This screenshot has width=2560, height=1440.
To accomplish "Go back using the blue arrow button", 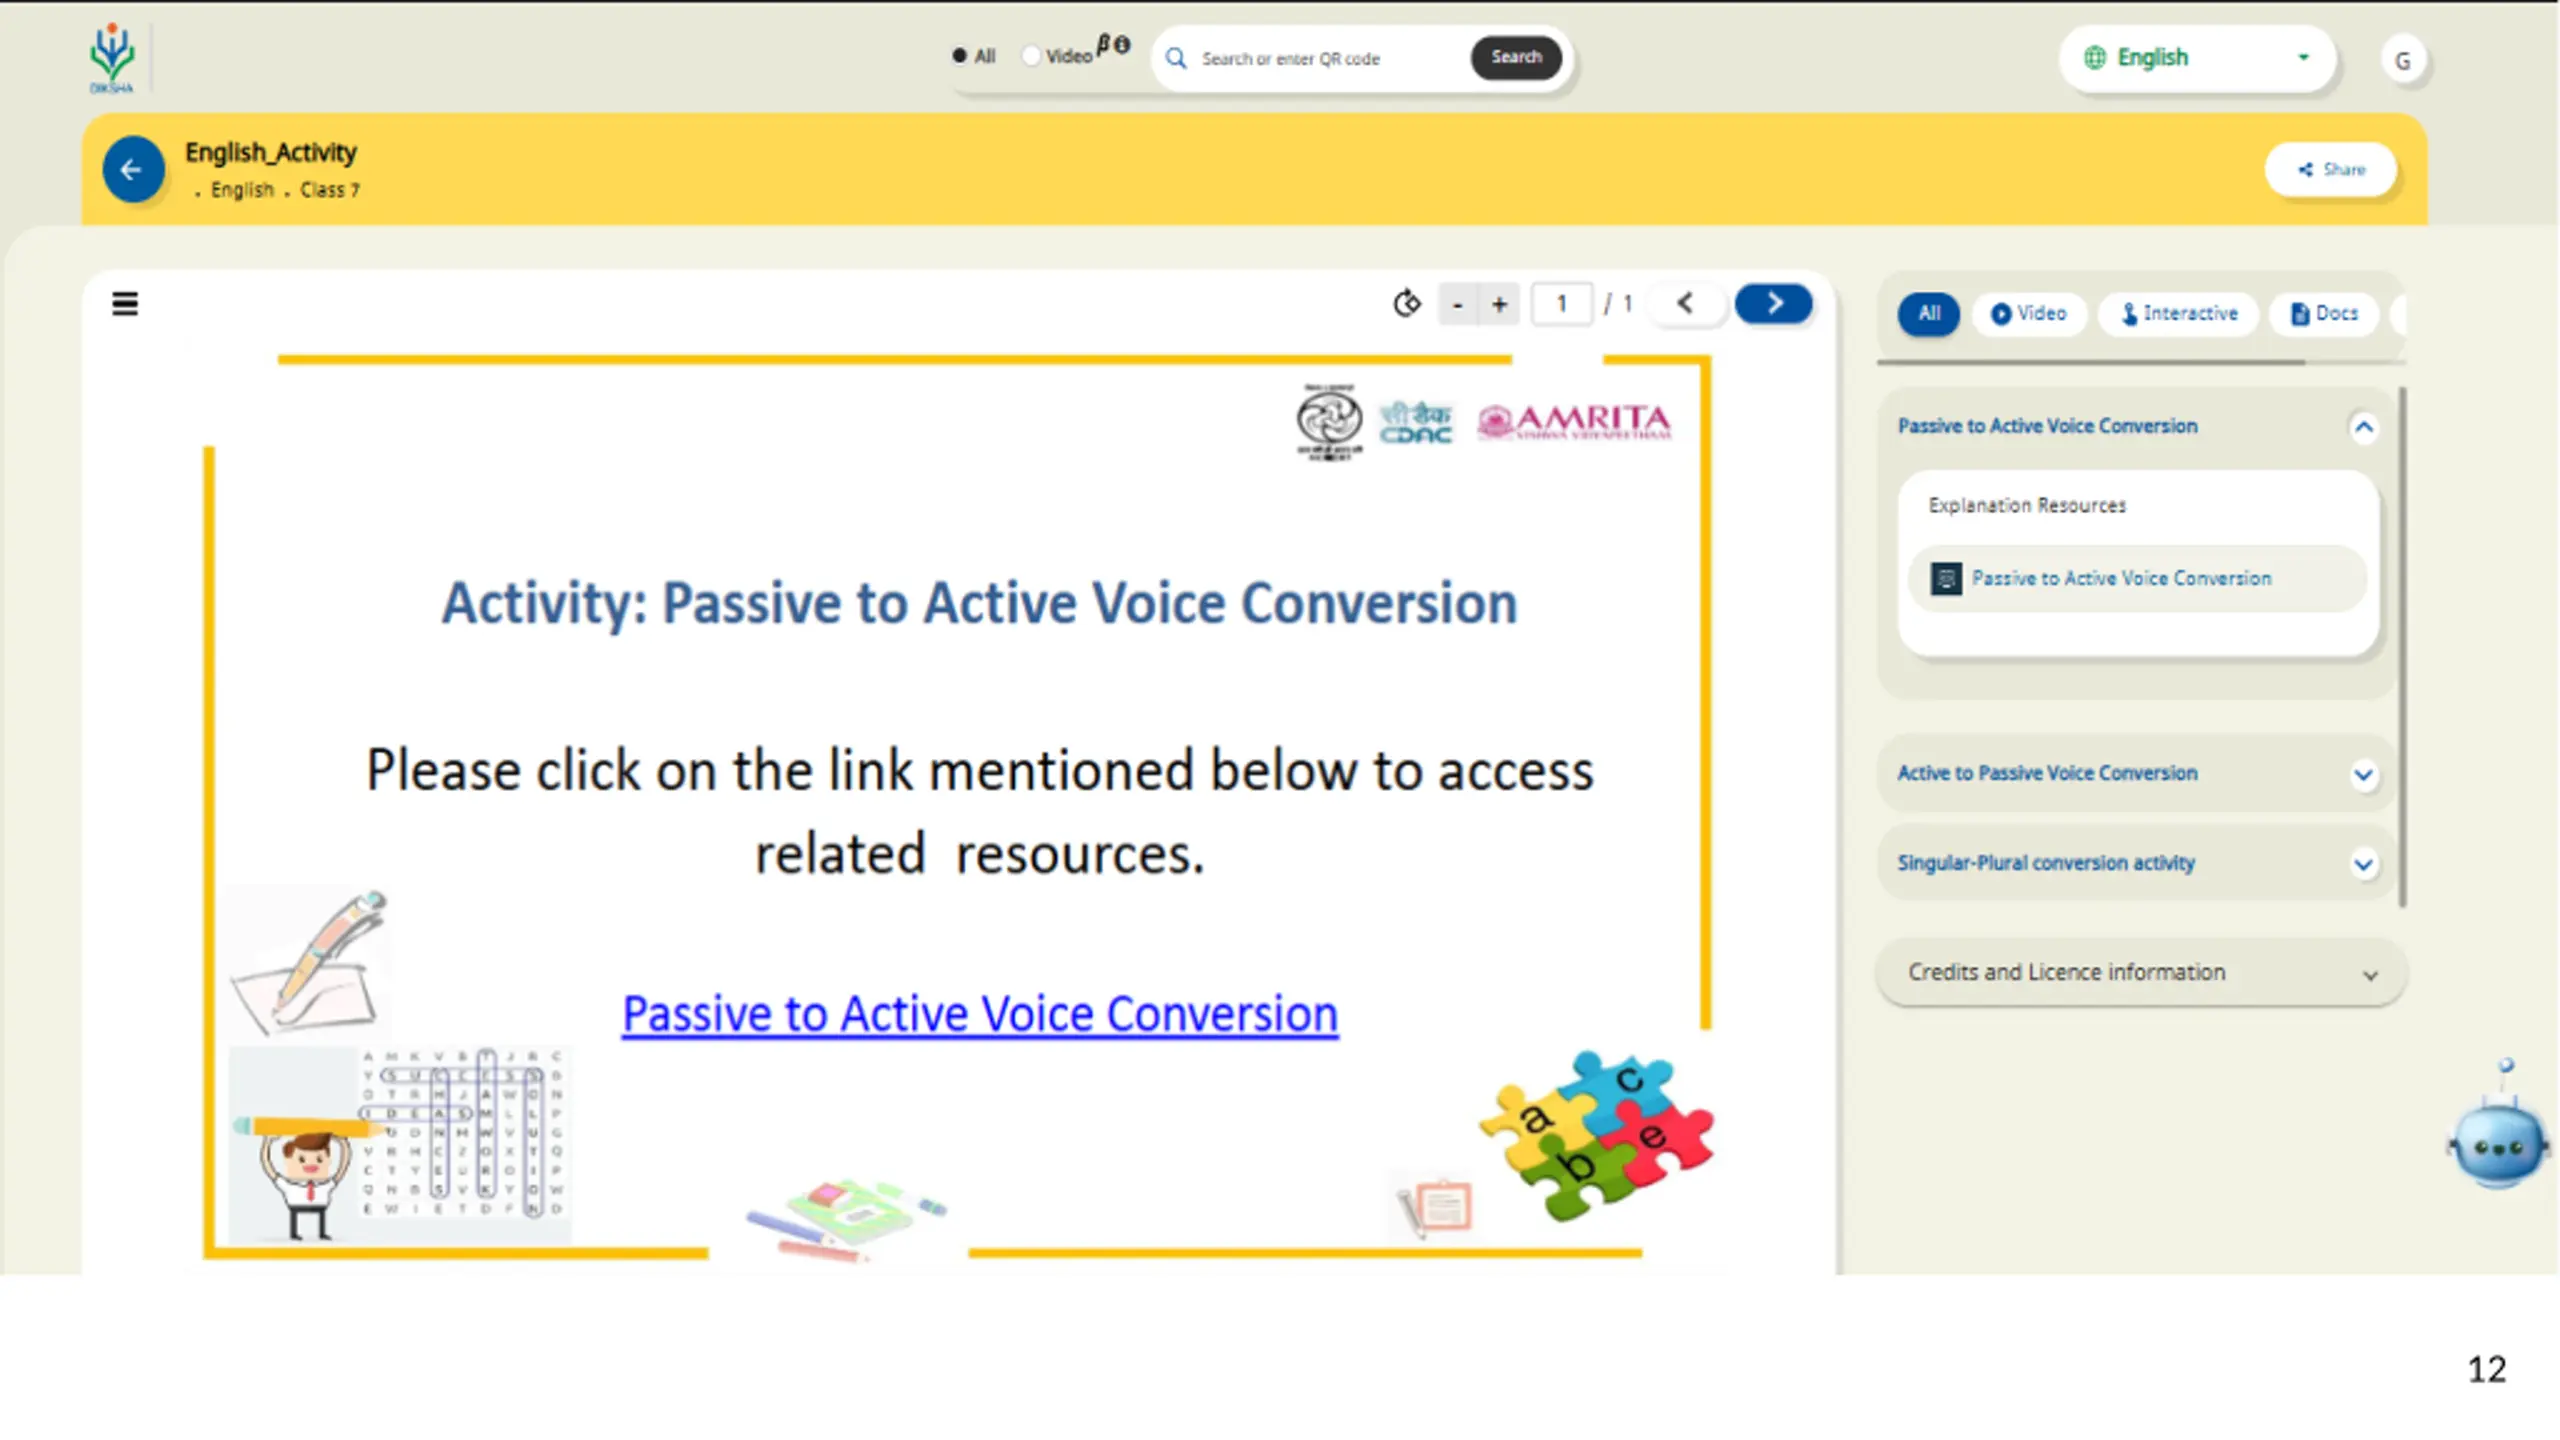I will point(133,169).
